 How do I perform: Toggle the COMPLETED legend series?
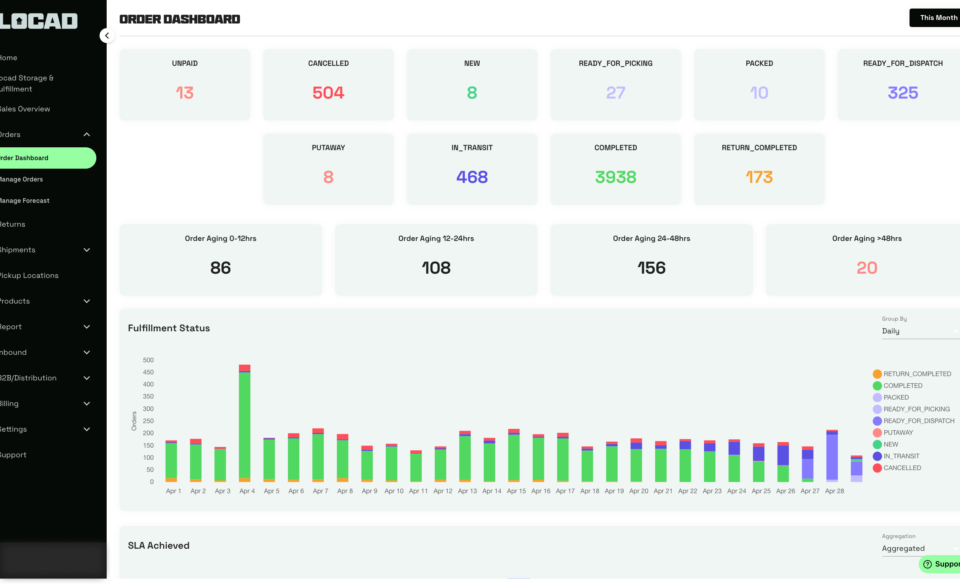pyautogui.click(x=902, y=386)
